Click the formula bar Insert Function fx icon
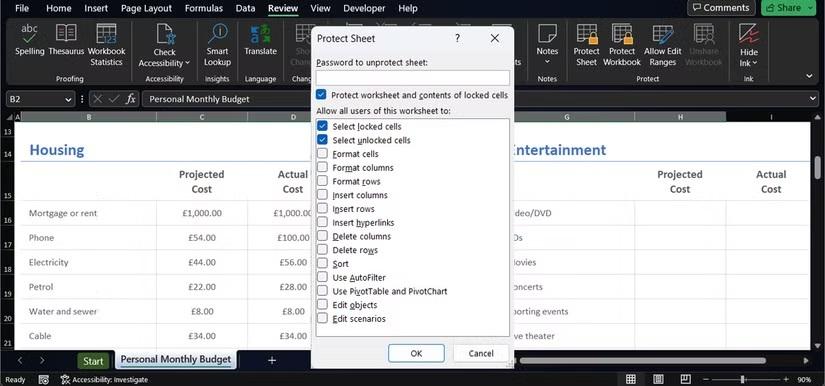 point(130,99)
